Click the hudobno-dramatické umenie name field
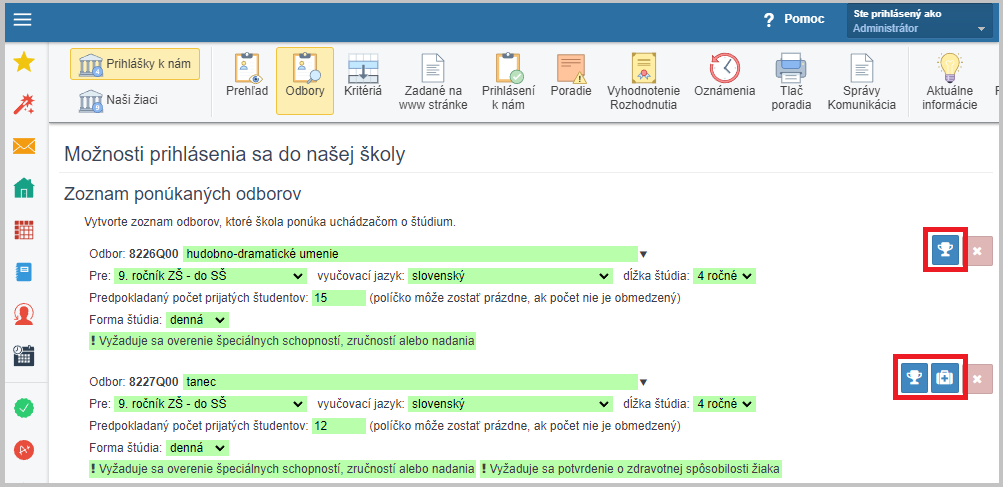Image resolution: width=1003 pixels, height=487 pixels. [x=410, y=253]
